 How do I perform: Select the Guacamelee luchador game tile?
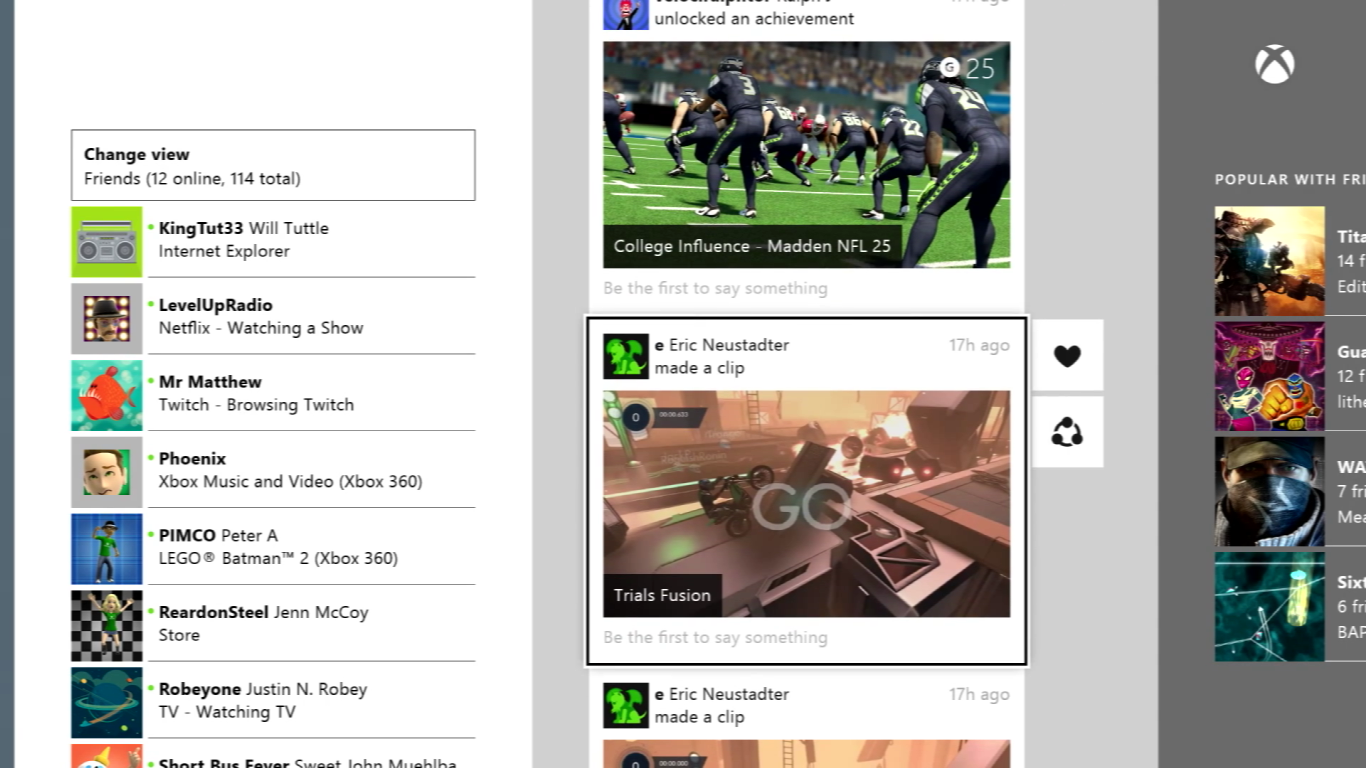point(1269,376)
